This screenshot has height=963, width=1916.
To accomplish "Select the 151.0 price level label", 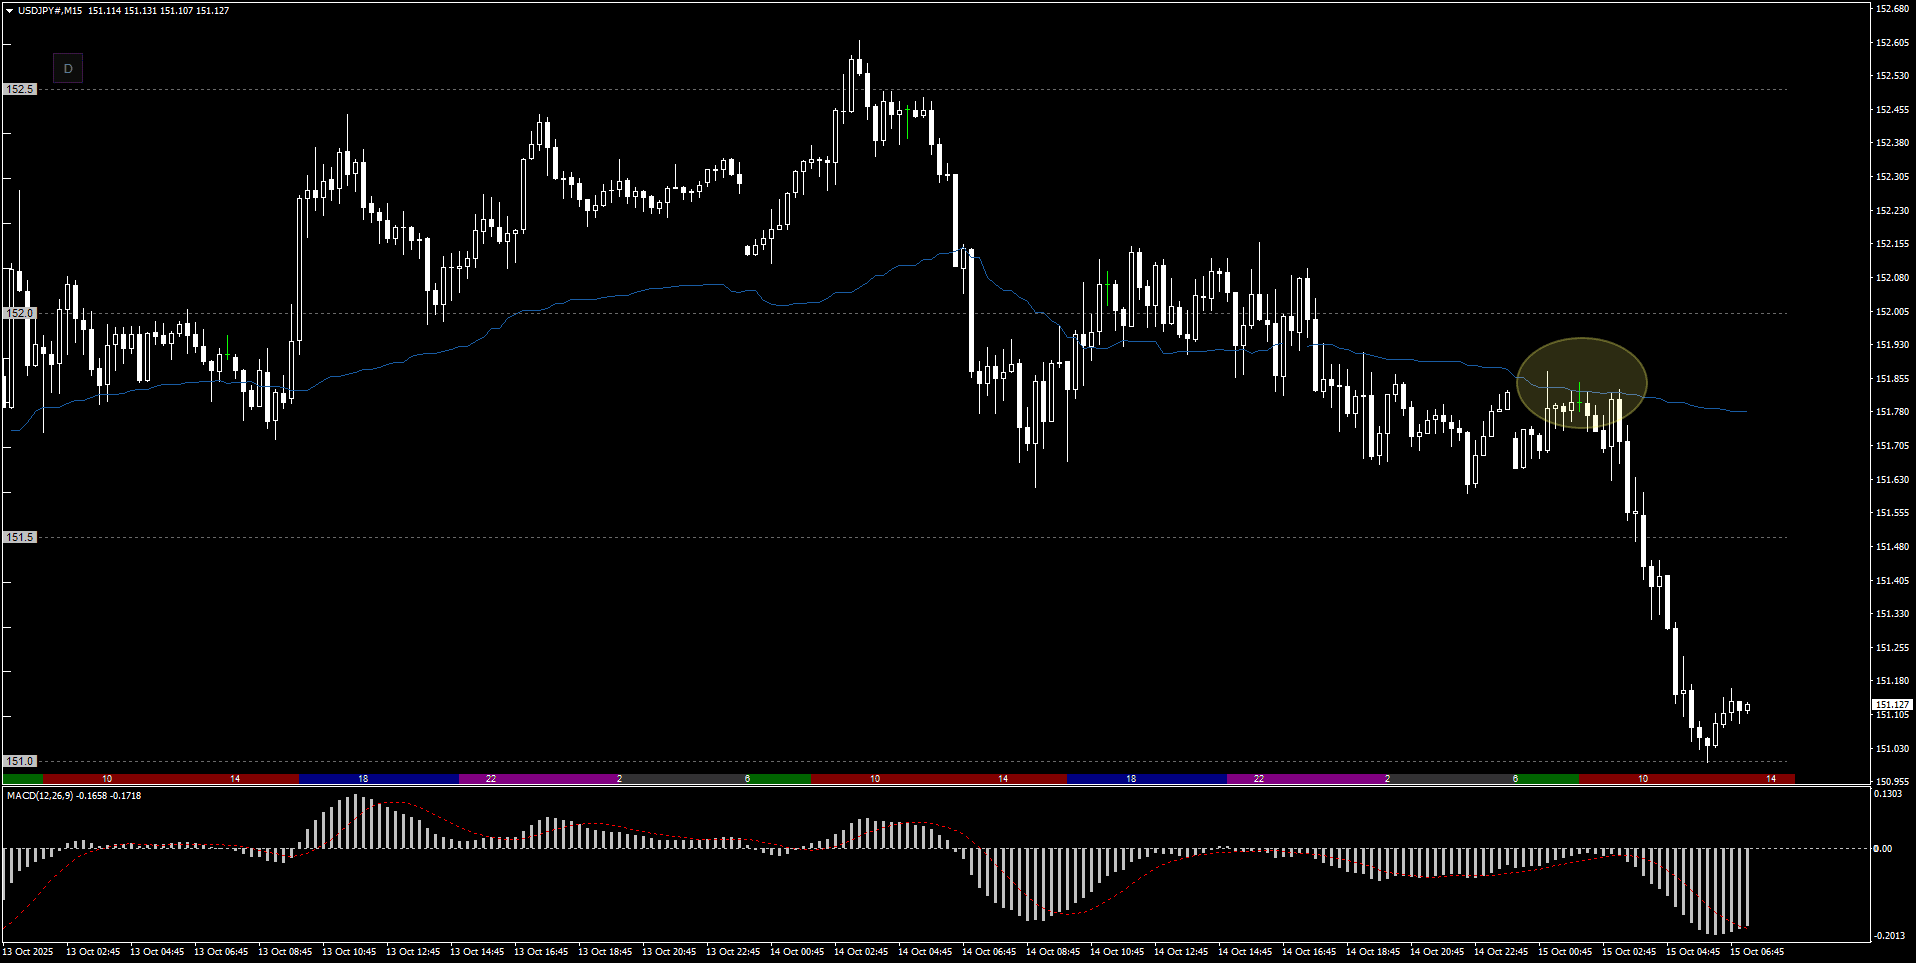I will coord(20,761).
